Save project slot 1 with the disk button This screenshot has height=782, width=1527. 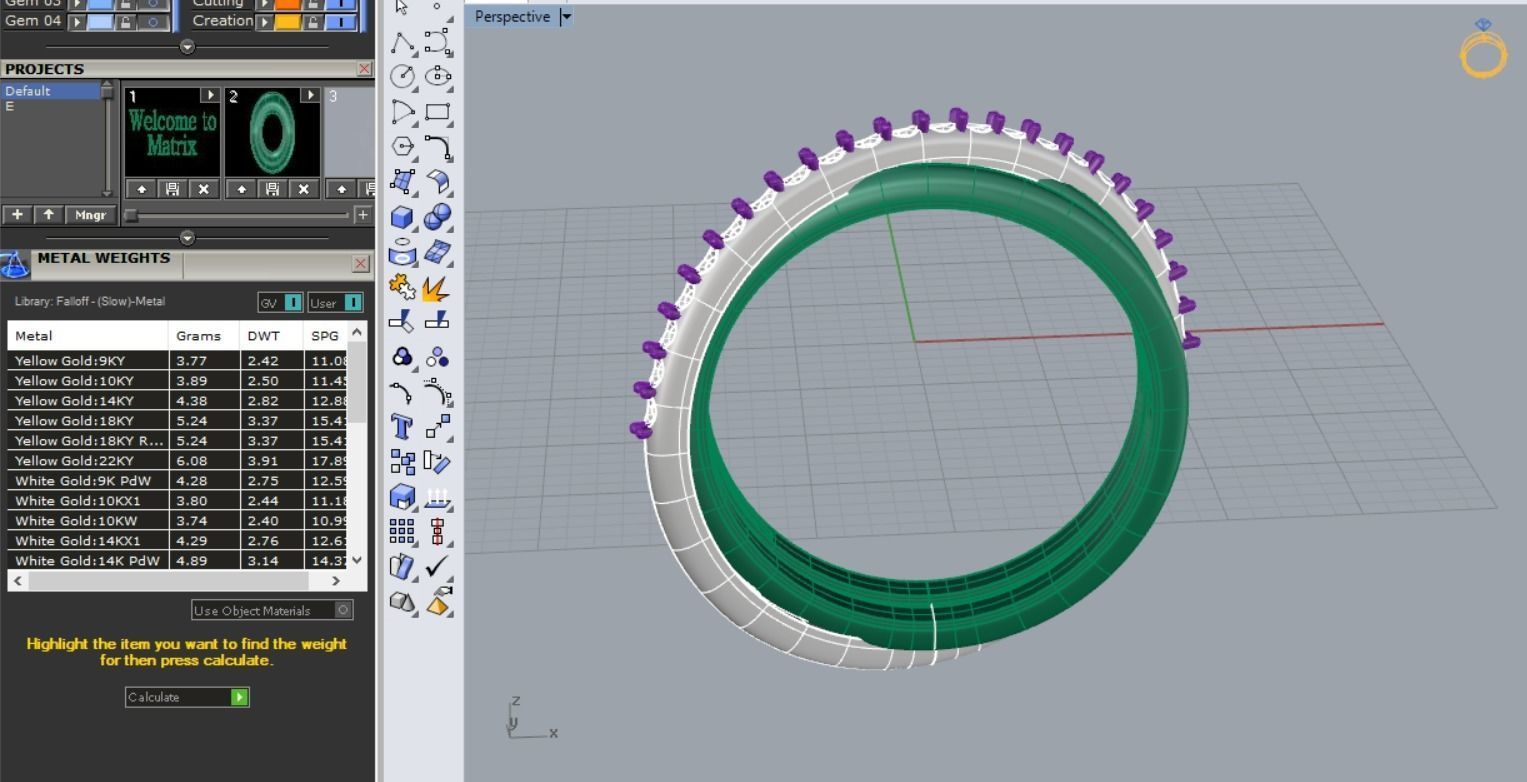[172, 189]
